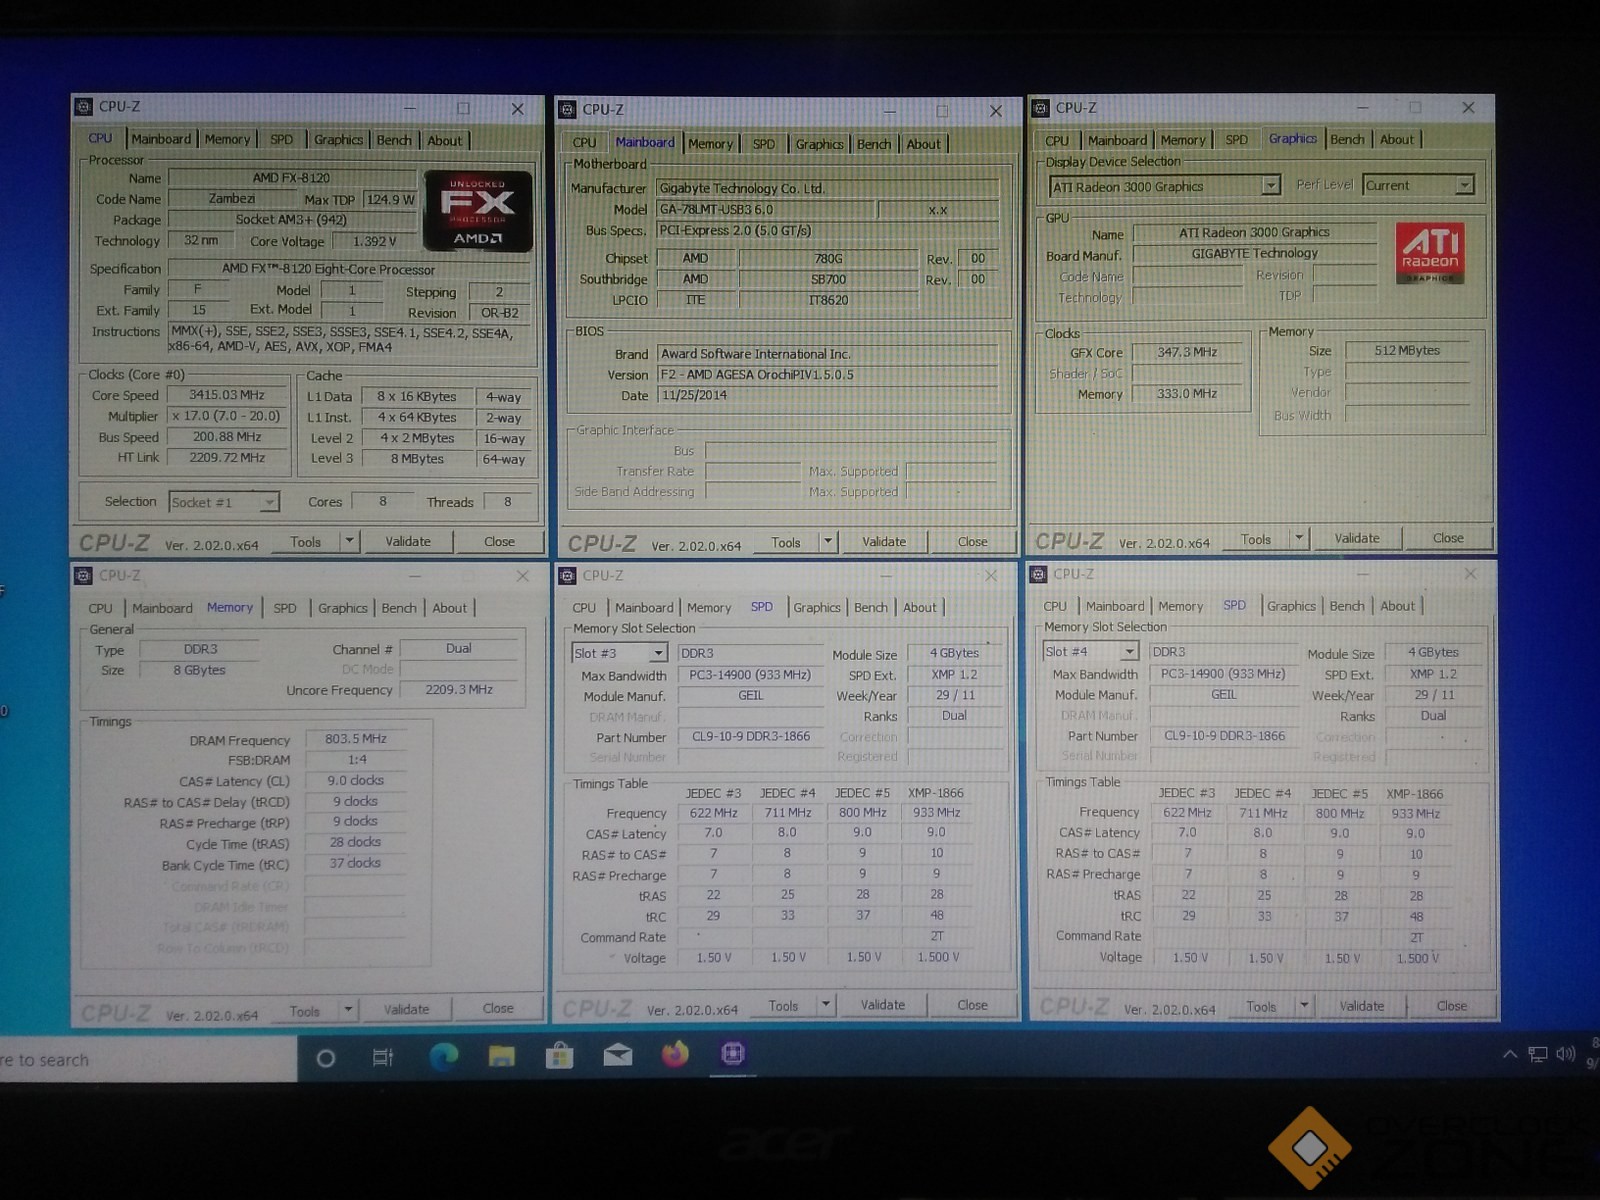Expand Tools arrow in the processor window
The image size is (1600, 1200).
[x=349, y=541]
